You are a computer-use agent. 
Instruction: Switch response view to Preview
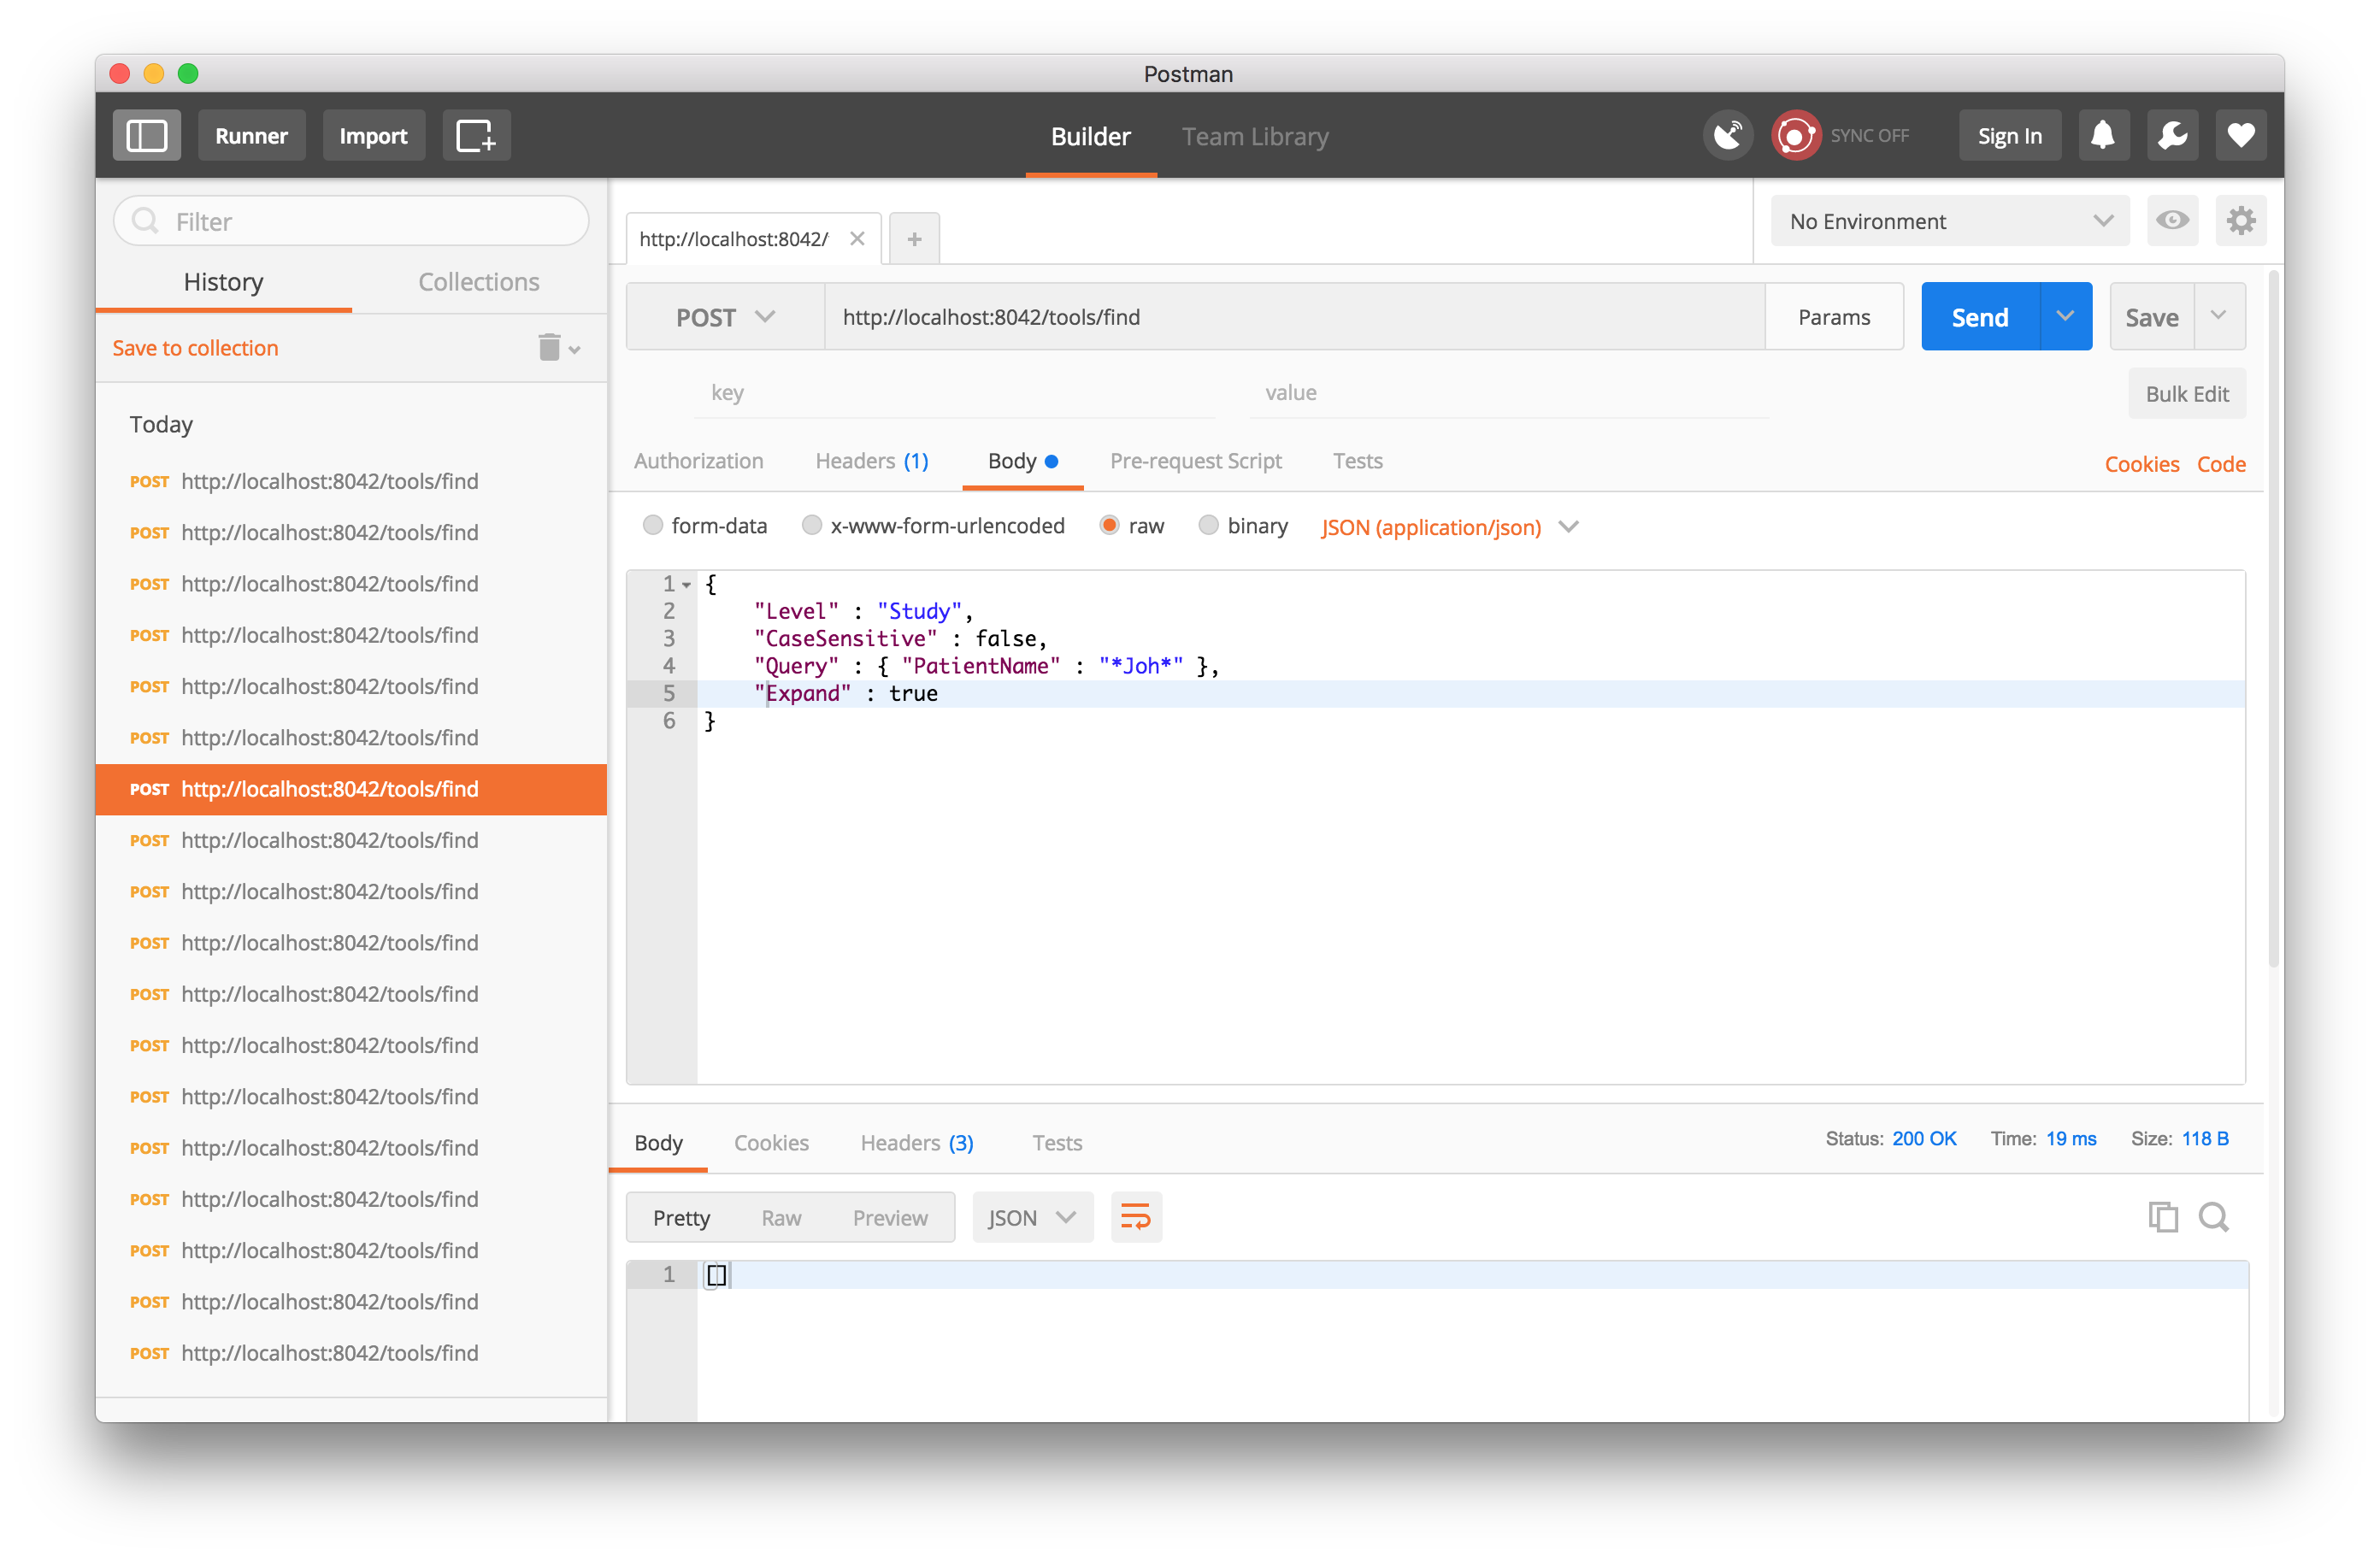[x=890, y=1217]
